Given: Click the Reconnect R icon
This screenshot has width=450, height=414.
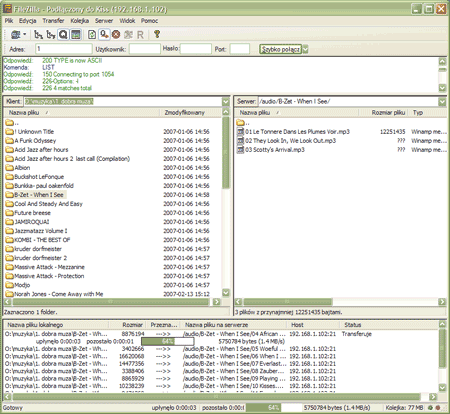Looking at the screenshot, I should point(140,35).
